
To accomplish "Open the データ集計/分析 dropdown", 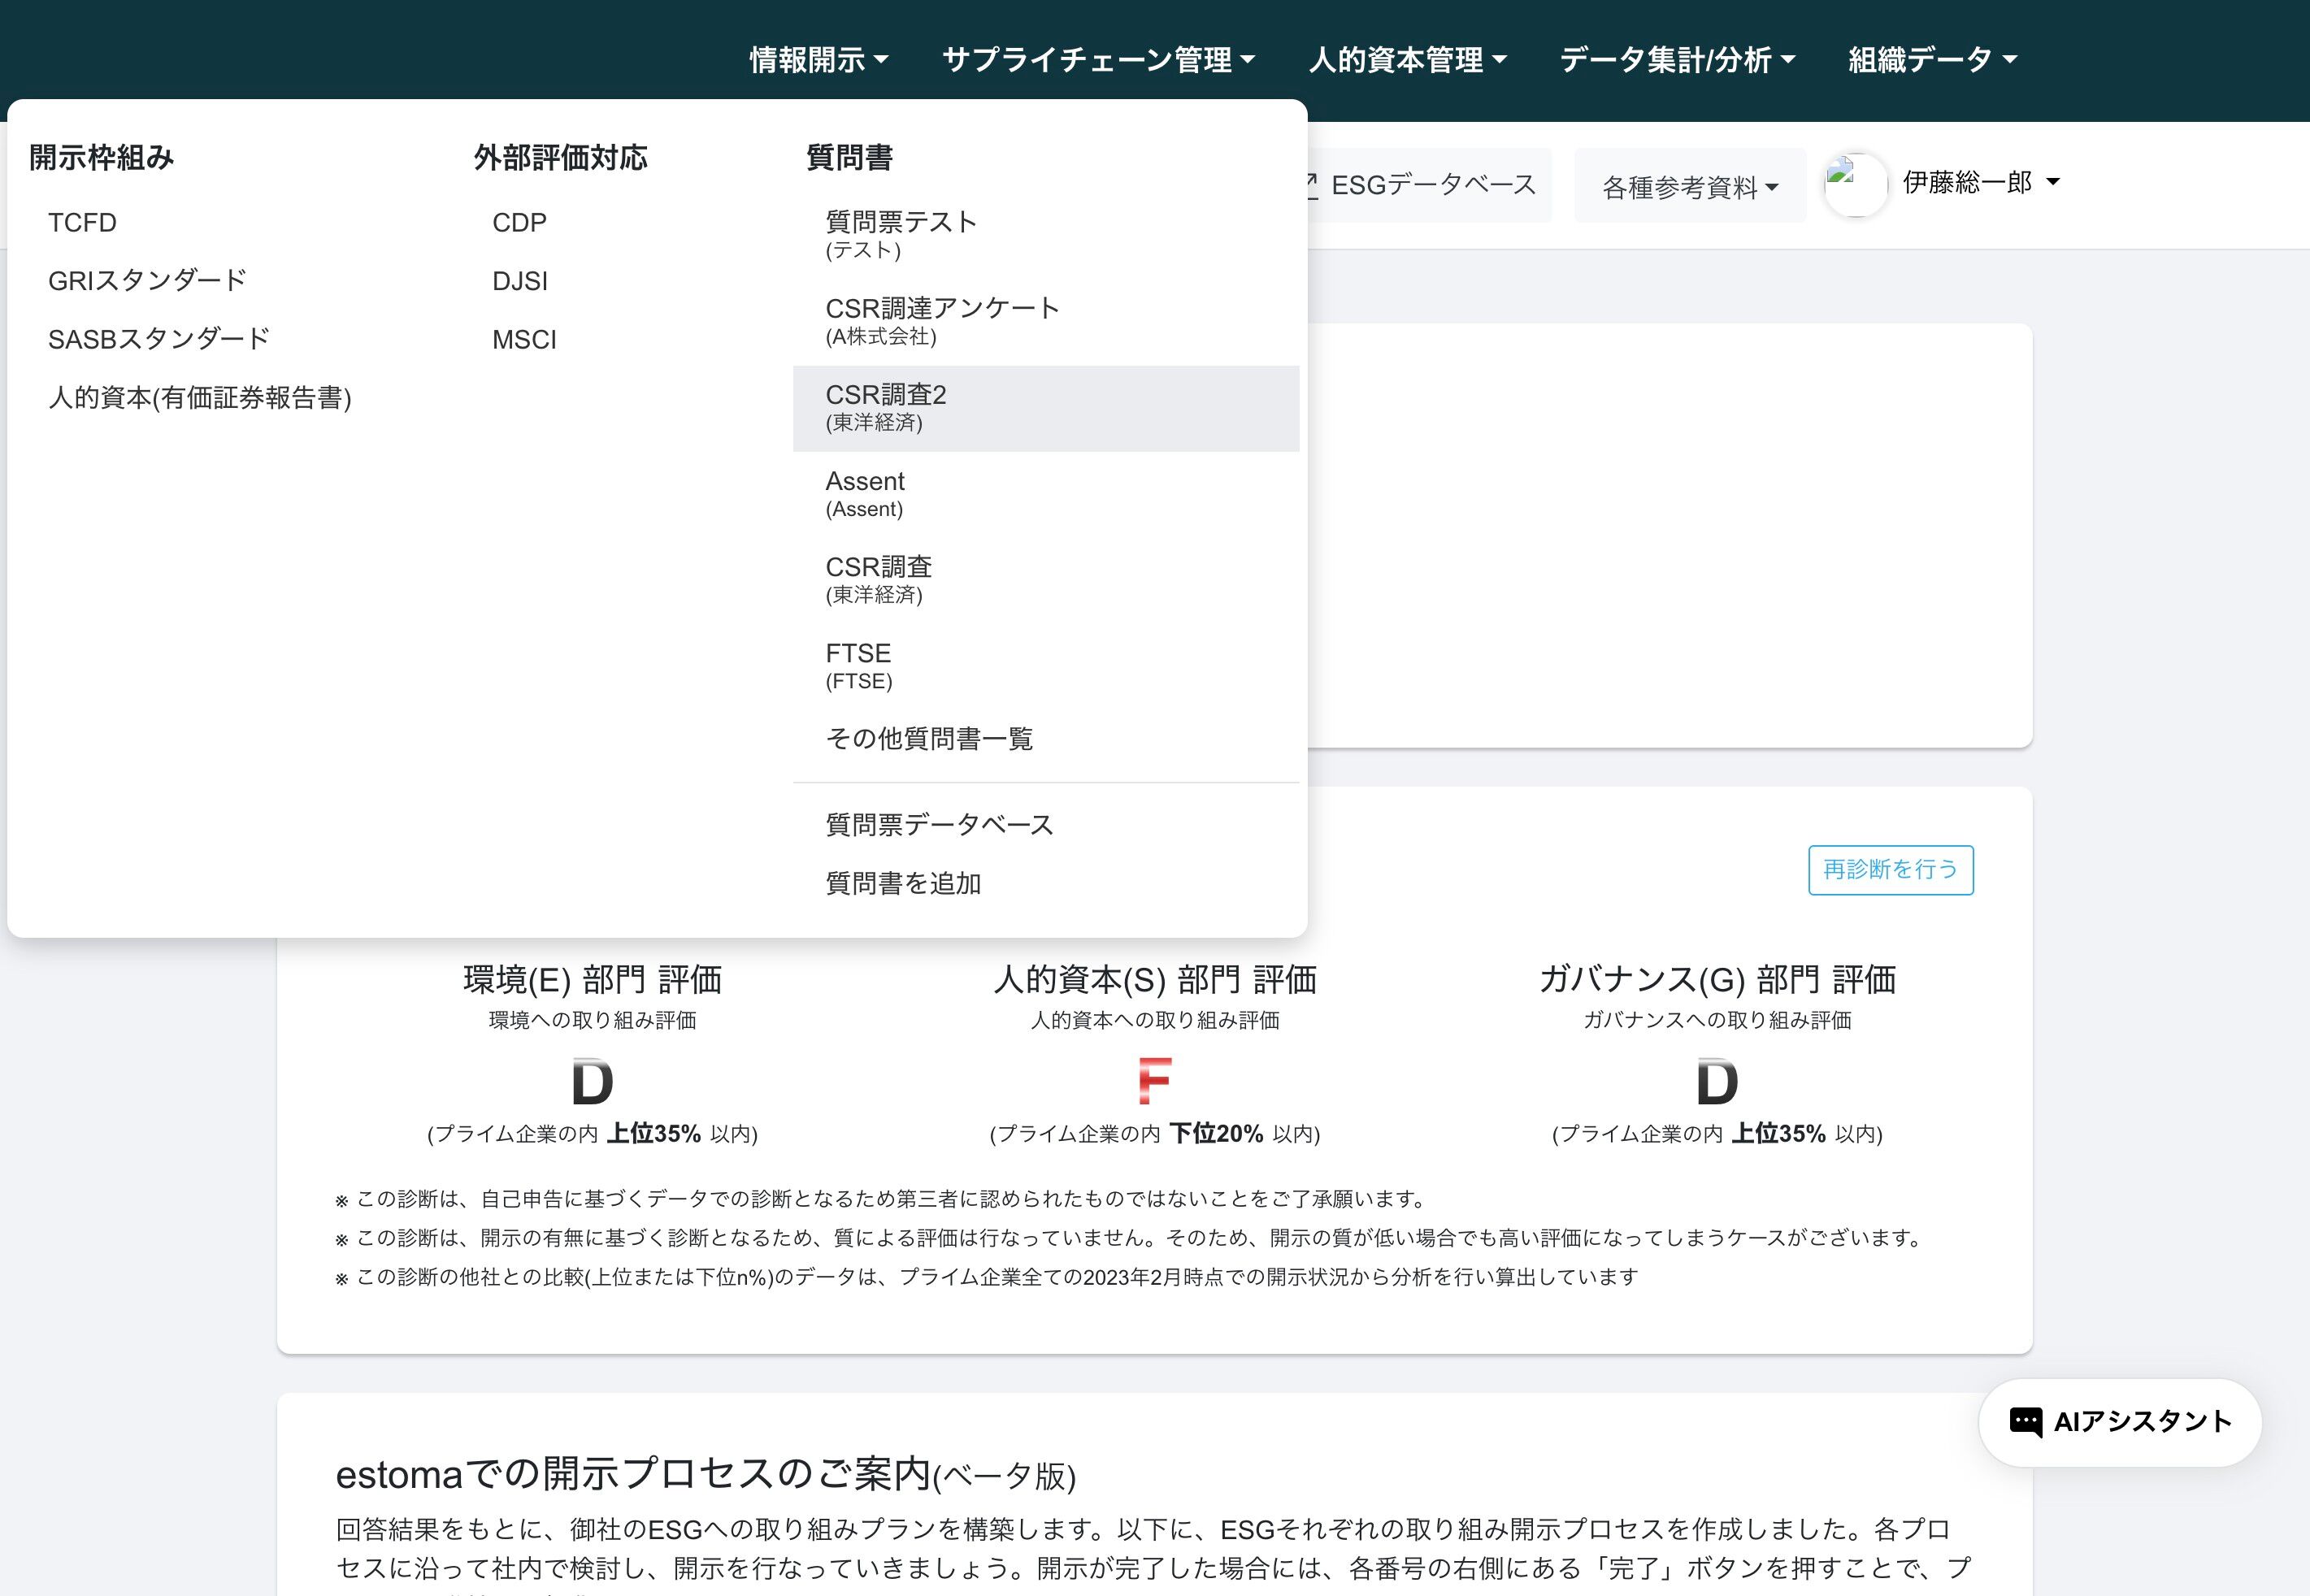I will pyautogui.click(x=1677, y=60).
